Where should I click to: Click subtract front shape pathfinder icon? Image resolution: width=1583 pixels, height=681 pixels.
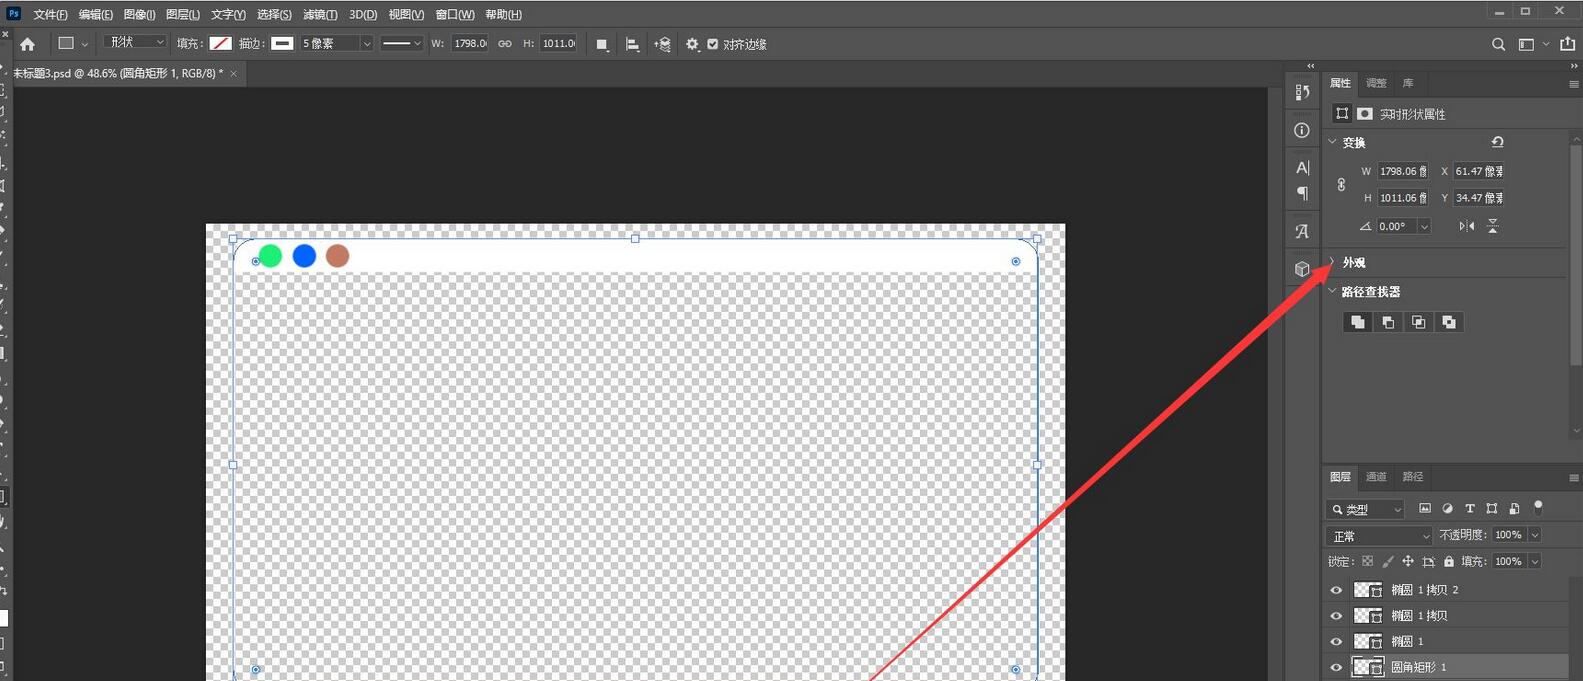1387,322
